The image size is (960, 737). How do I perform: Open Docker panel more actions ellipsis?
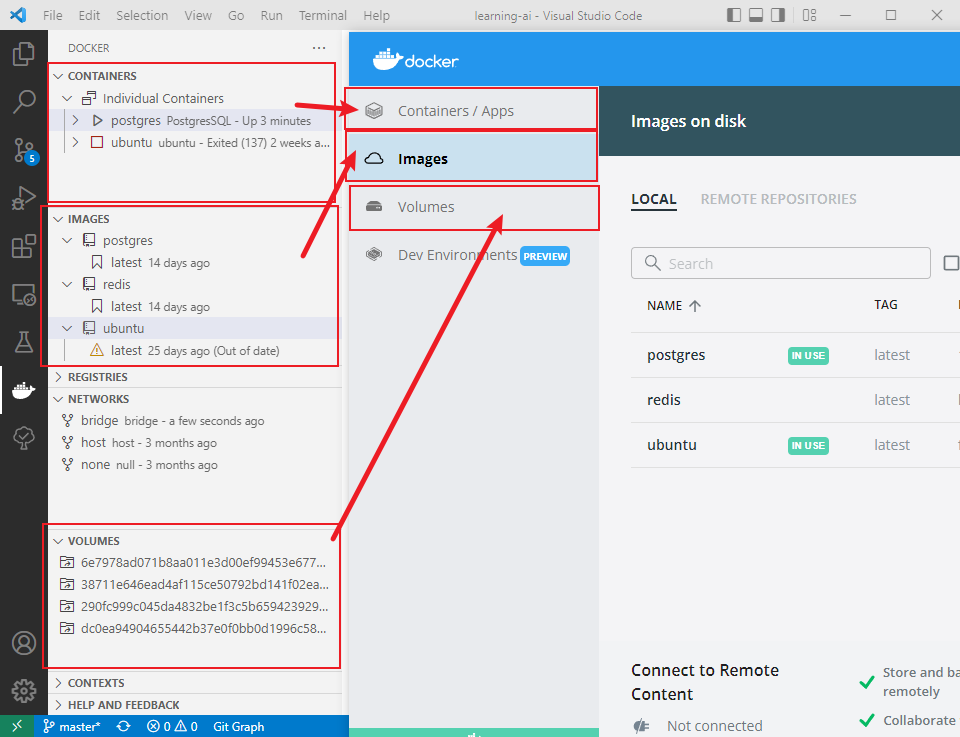pyautogui.click(x=319, y=48)
